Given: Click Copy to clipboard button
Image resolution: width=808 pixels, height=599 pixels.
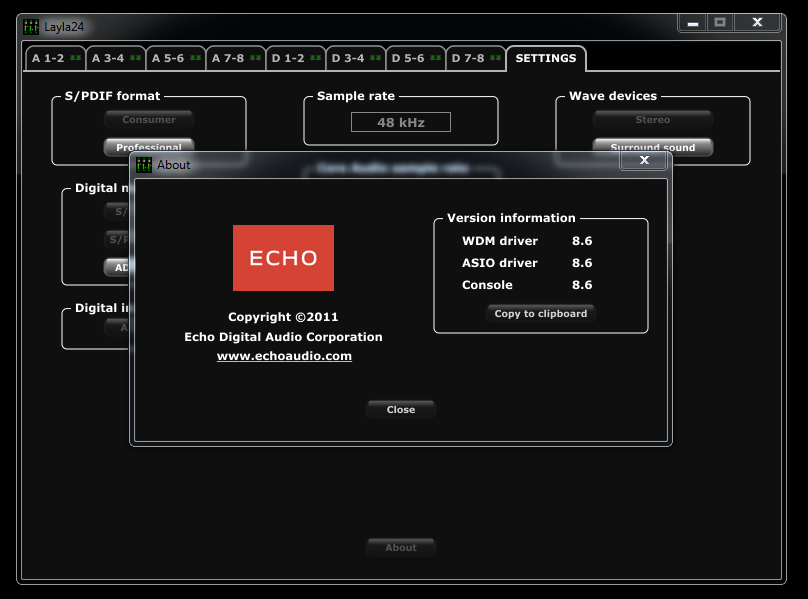Looking at the screenshot, I should tap(541, 313).
